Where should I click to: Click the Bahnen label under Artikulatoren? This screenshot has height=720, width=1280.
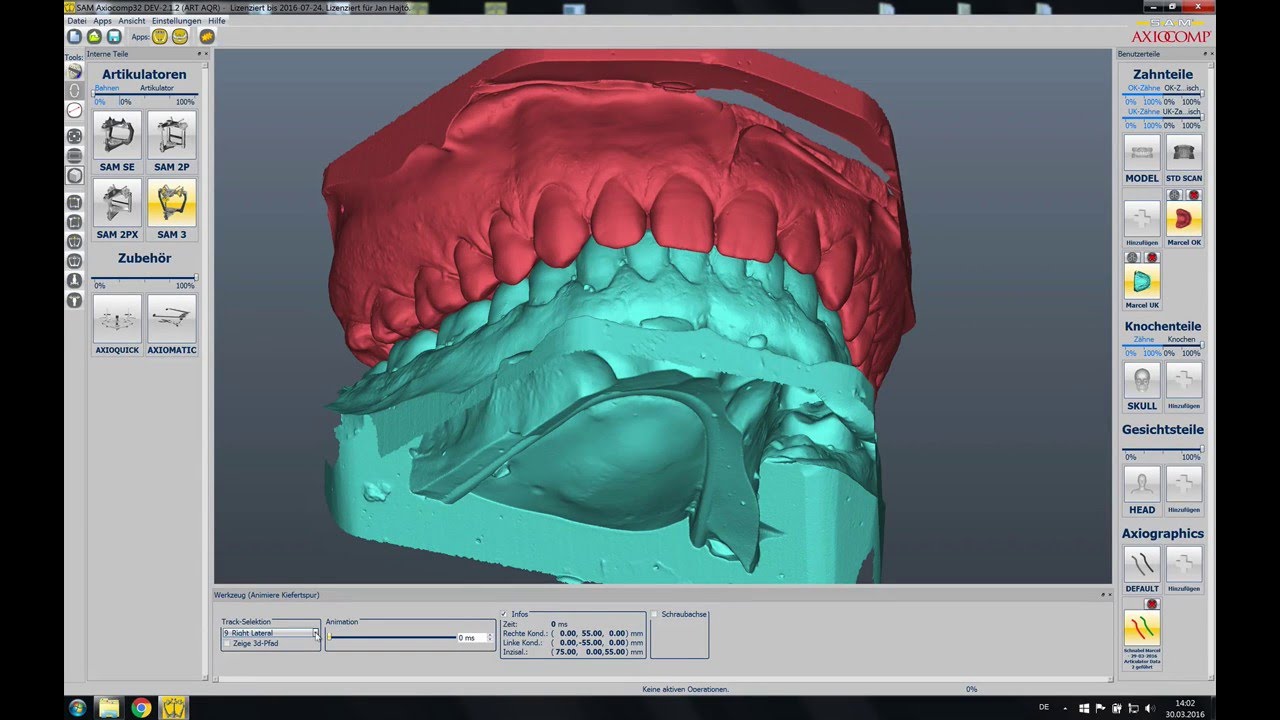click(107, 88)
